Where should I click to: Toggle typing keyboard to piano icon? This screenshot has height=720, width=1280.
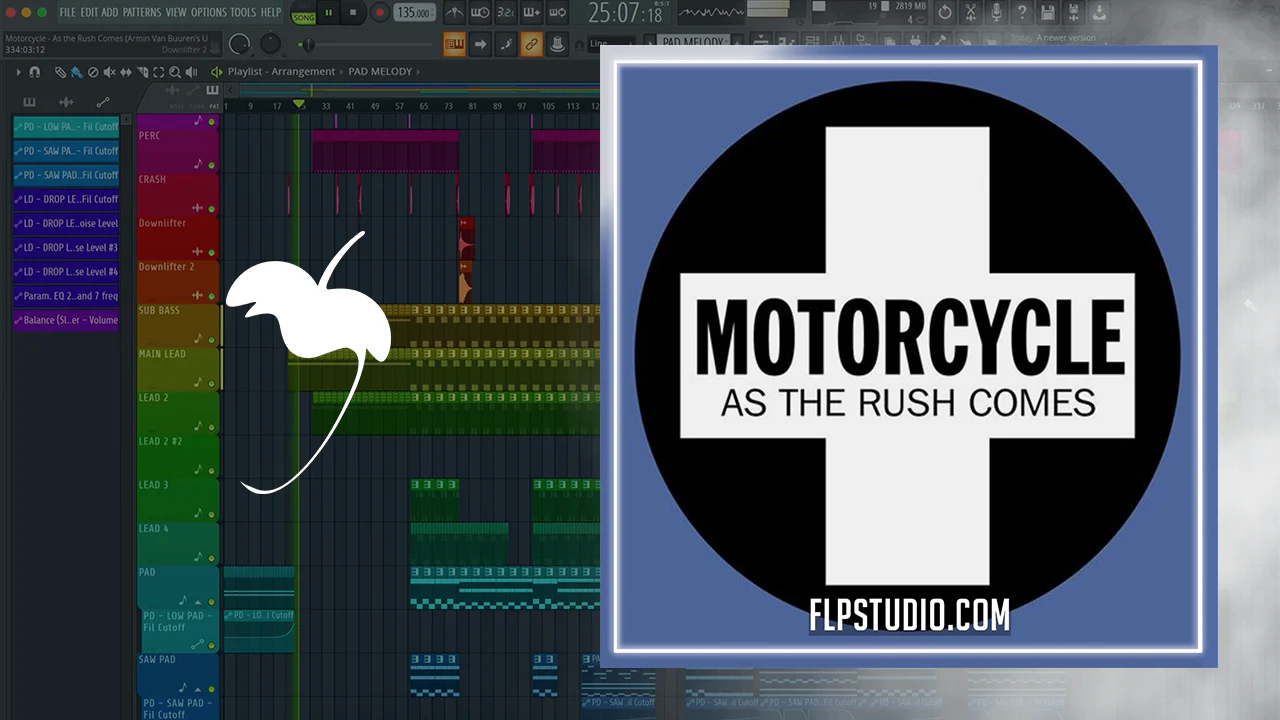454,44
